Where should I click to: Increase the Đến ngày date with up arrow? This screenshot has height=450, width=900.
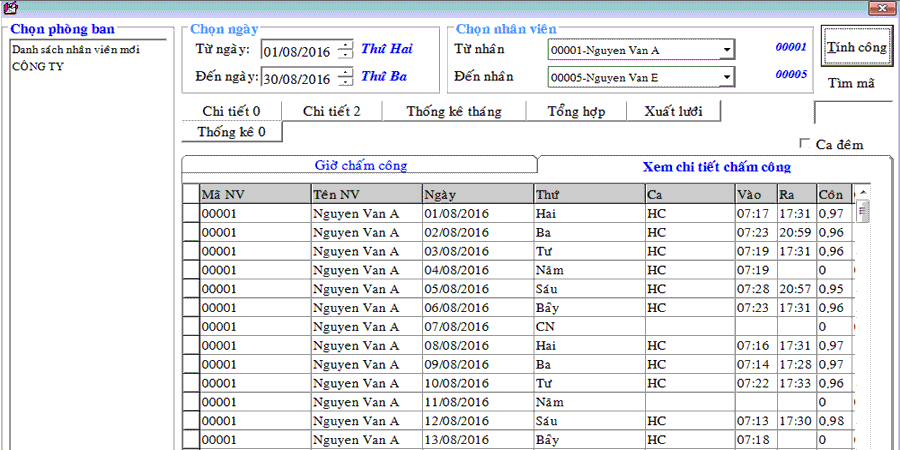[x=344, y=73]
